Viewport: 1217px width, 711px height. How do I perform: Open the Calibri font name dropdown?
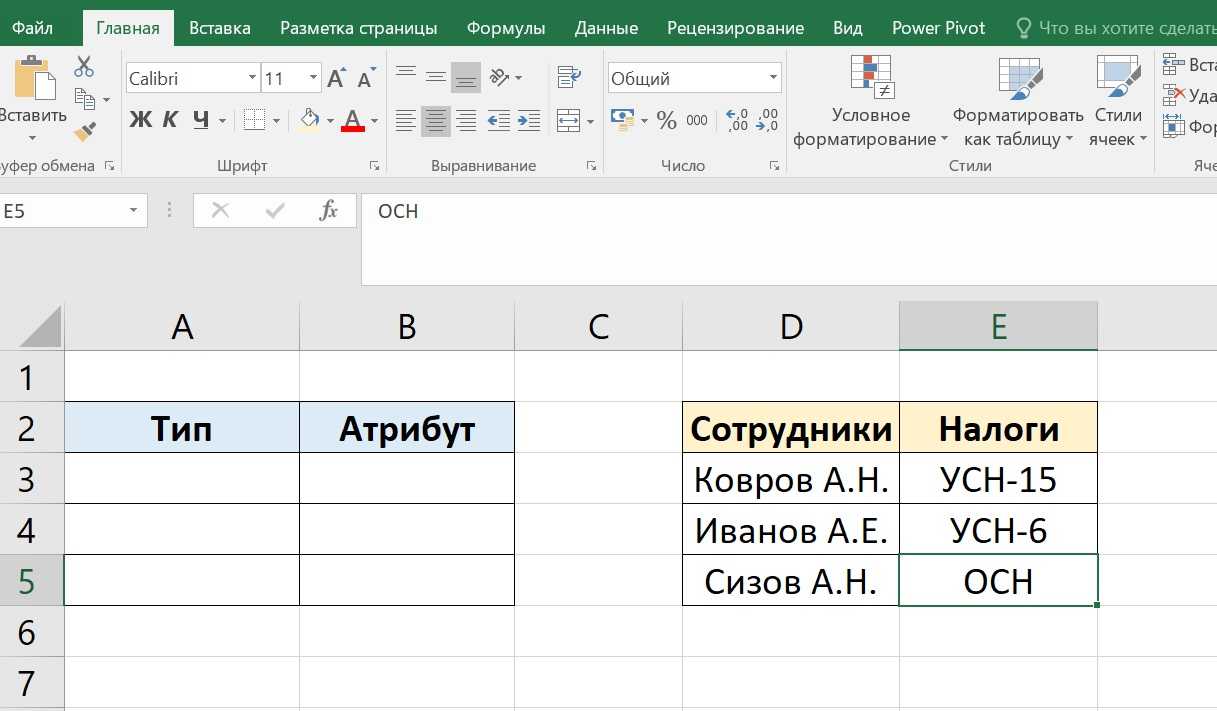tap(252, 78)
